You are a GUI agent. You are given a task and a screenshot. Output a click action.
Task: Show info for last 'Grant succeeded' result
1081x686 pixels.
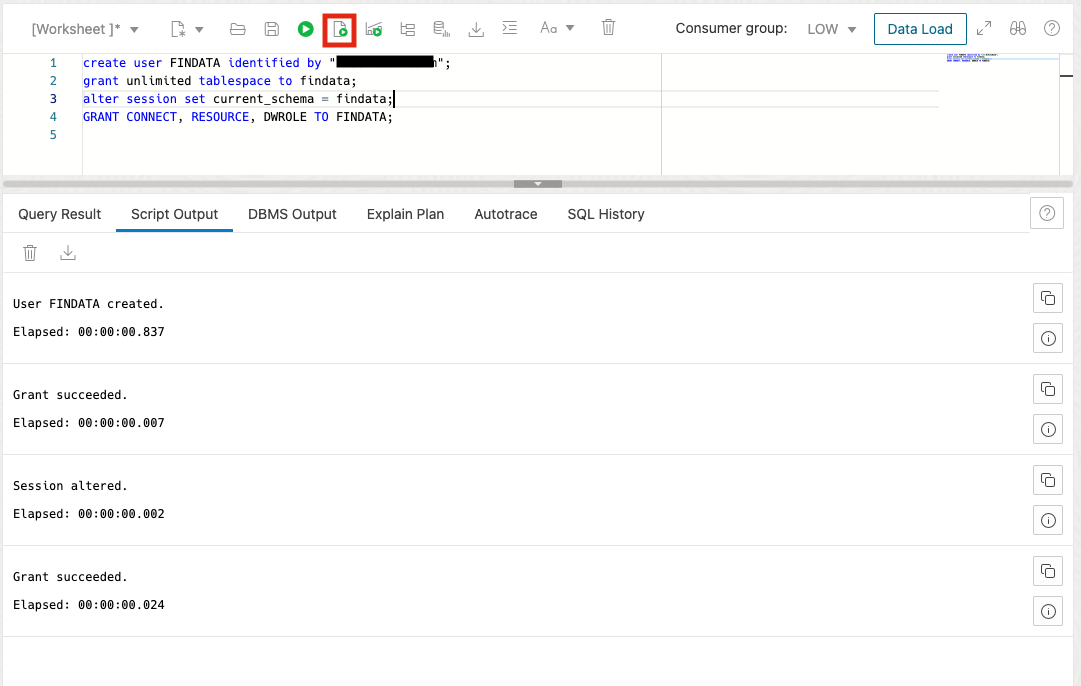pos(1048,612)
